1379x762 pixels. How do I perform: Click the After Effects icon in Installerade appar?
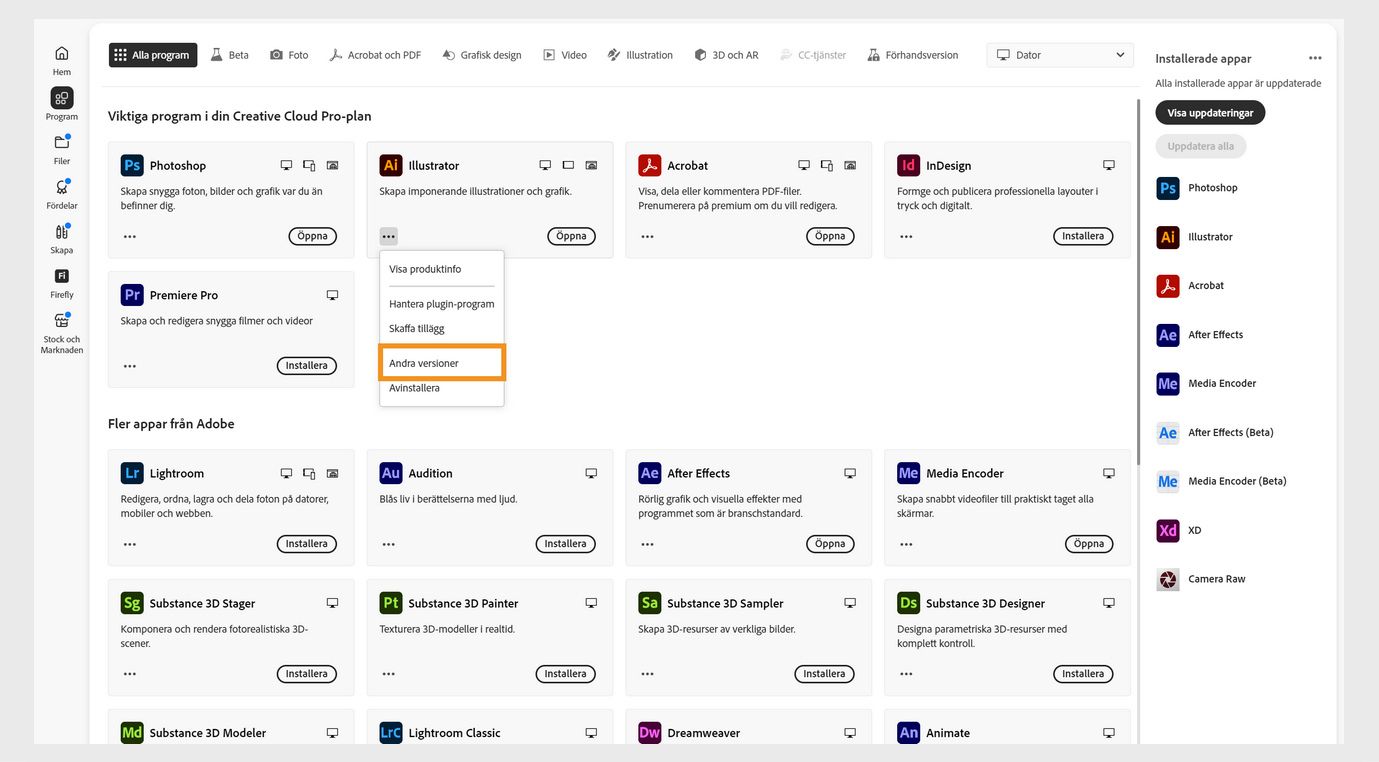click(x=1168, y=335)
